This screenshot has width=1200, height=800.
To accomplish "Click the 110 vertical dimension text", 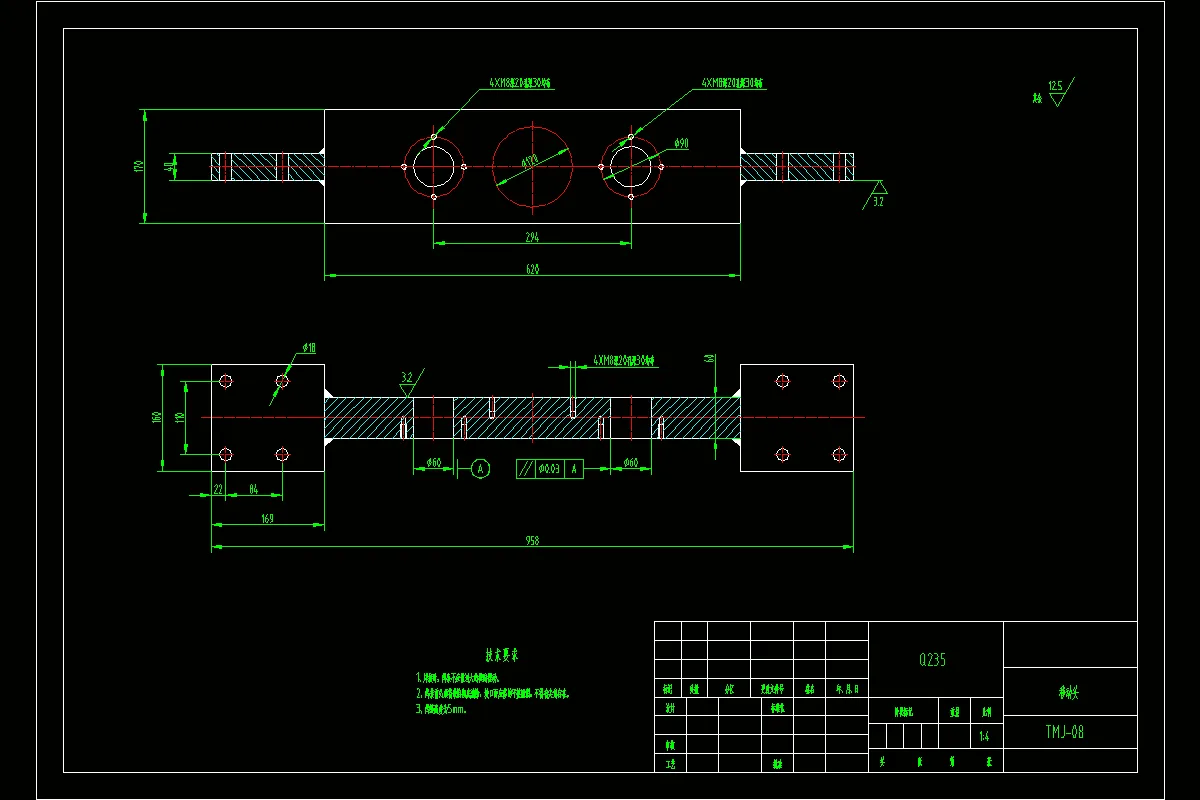I will point(180,417).
